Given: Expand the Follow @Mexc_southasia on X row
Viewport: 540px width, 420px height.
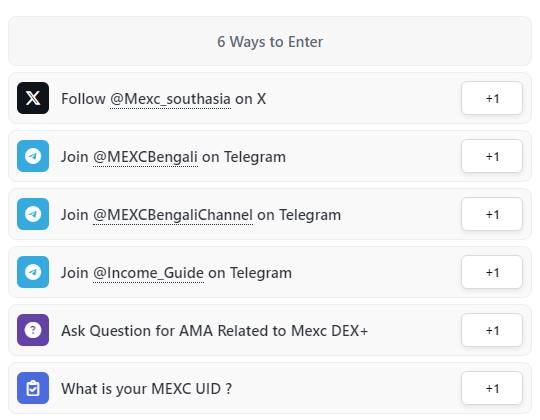Looking at the screenshot, I should pos(270,98).
